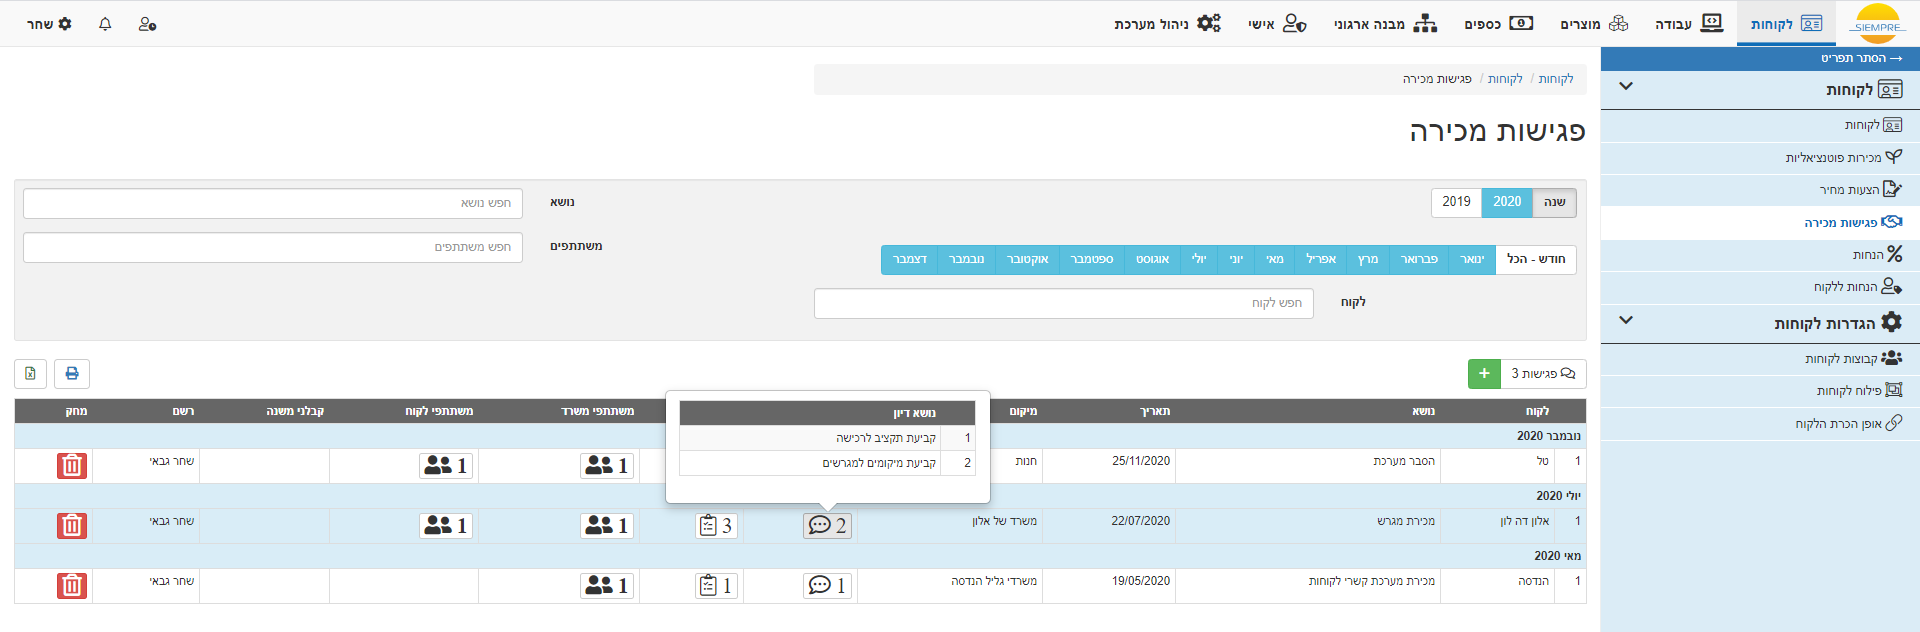
Task: Open the notifications bell
Action: [105, 24]
